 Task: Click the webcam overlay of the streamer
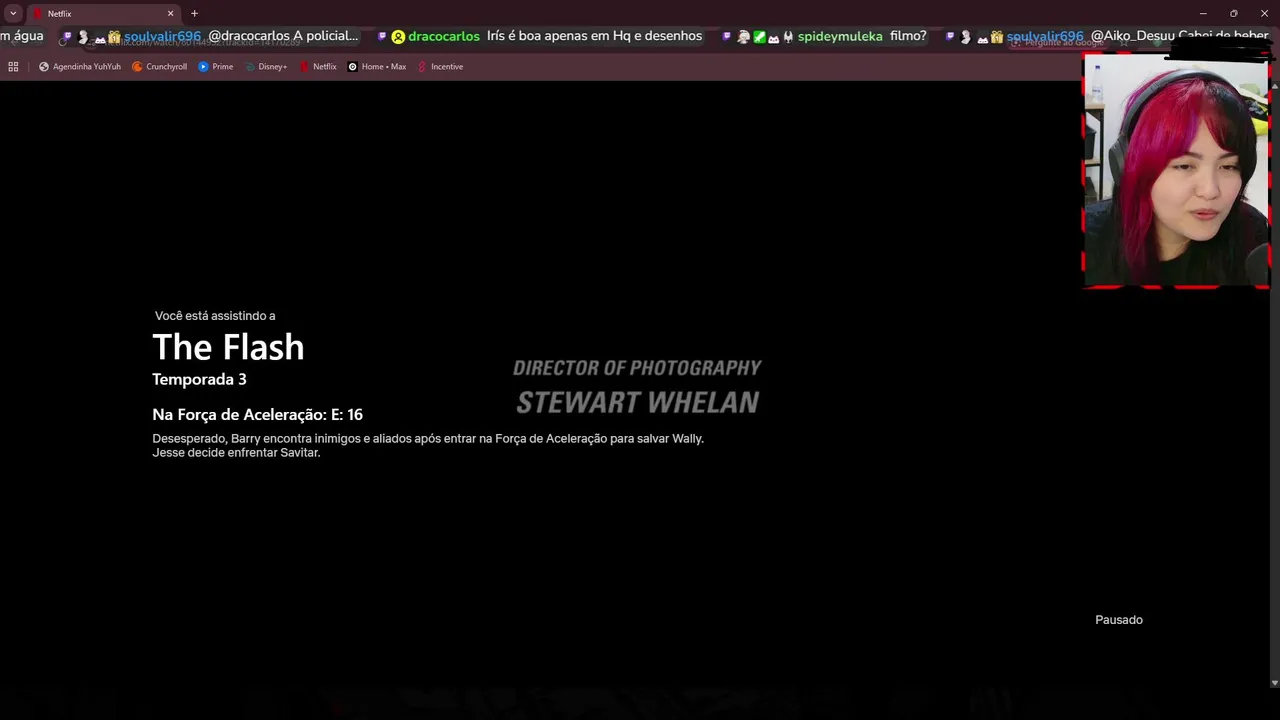coord(1176,171)
